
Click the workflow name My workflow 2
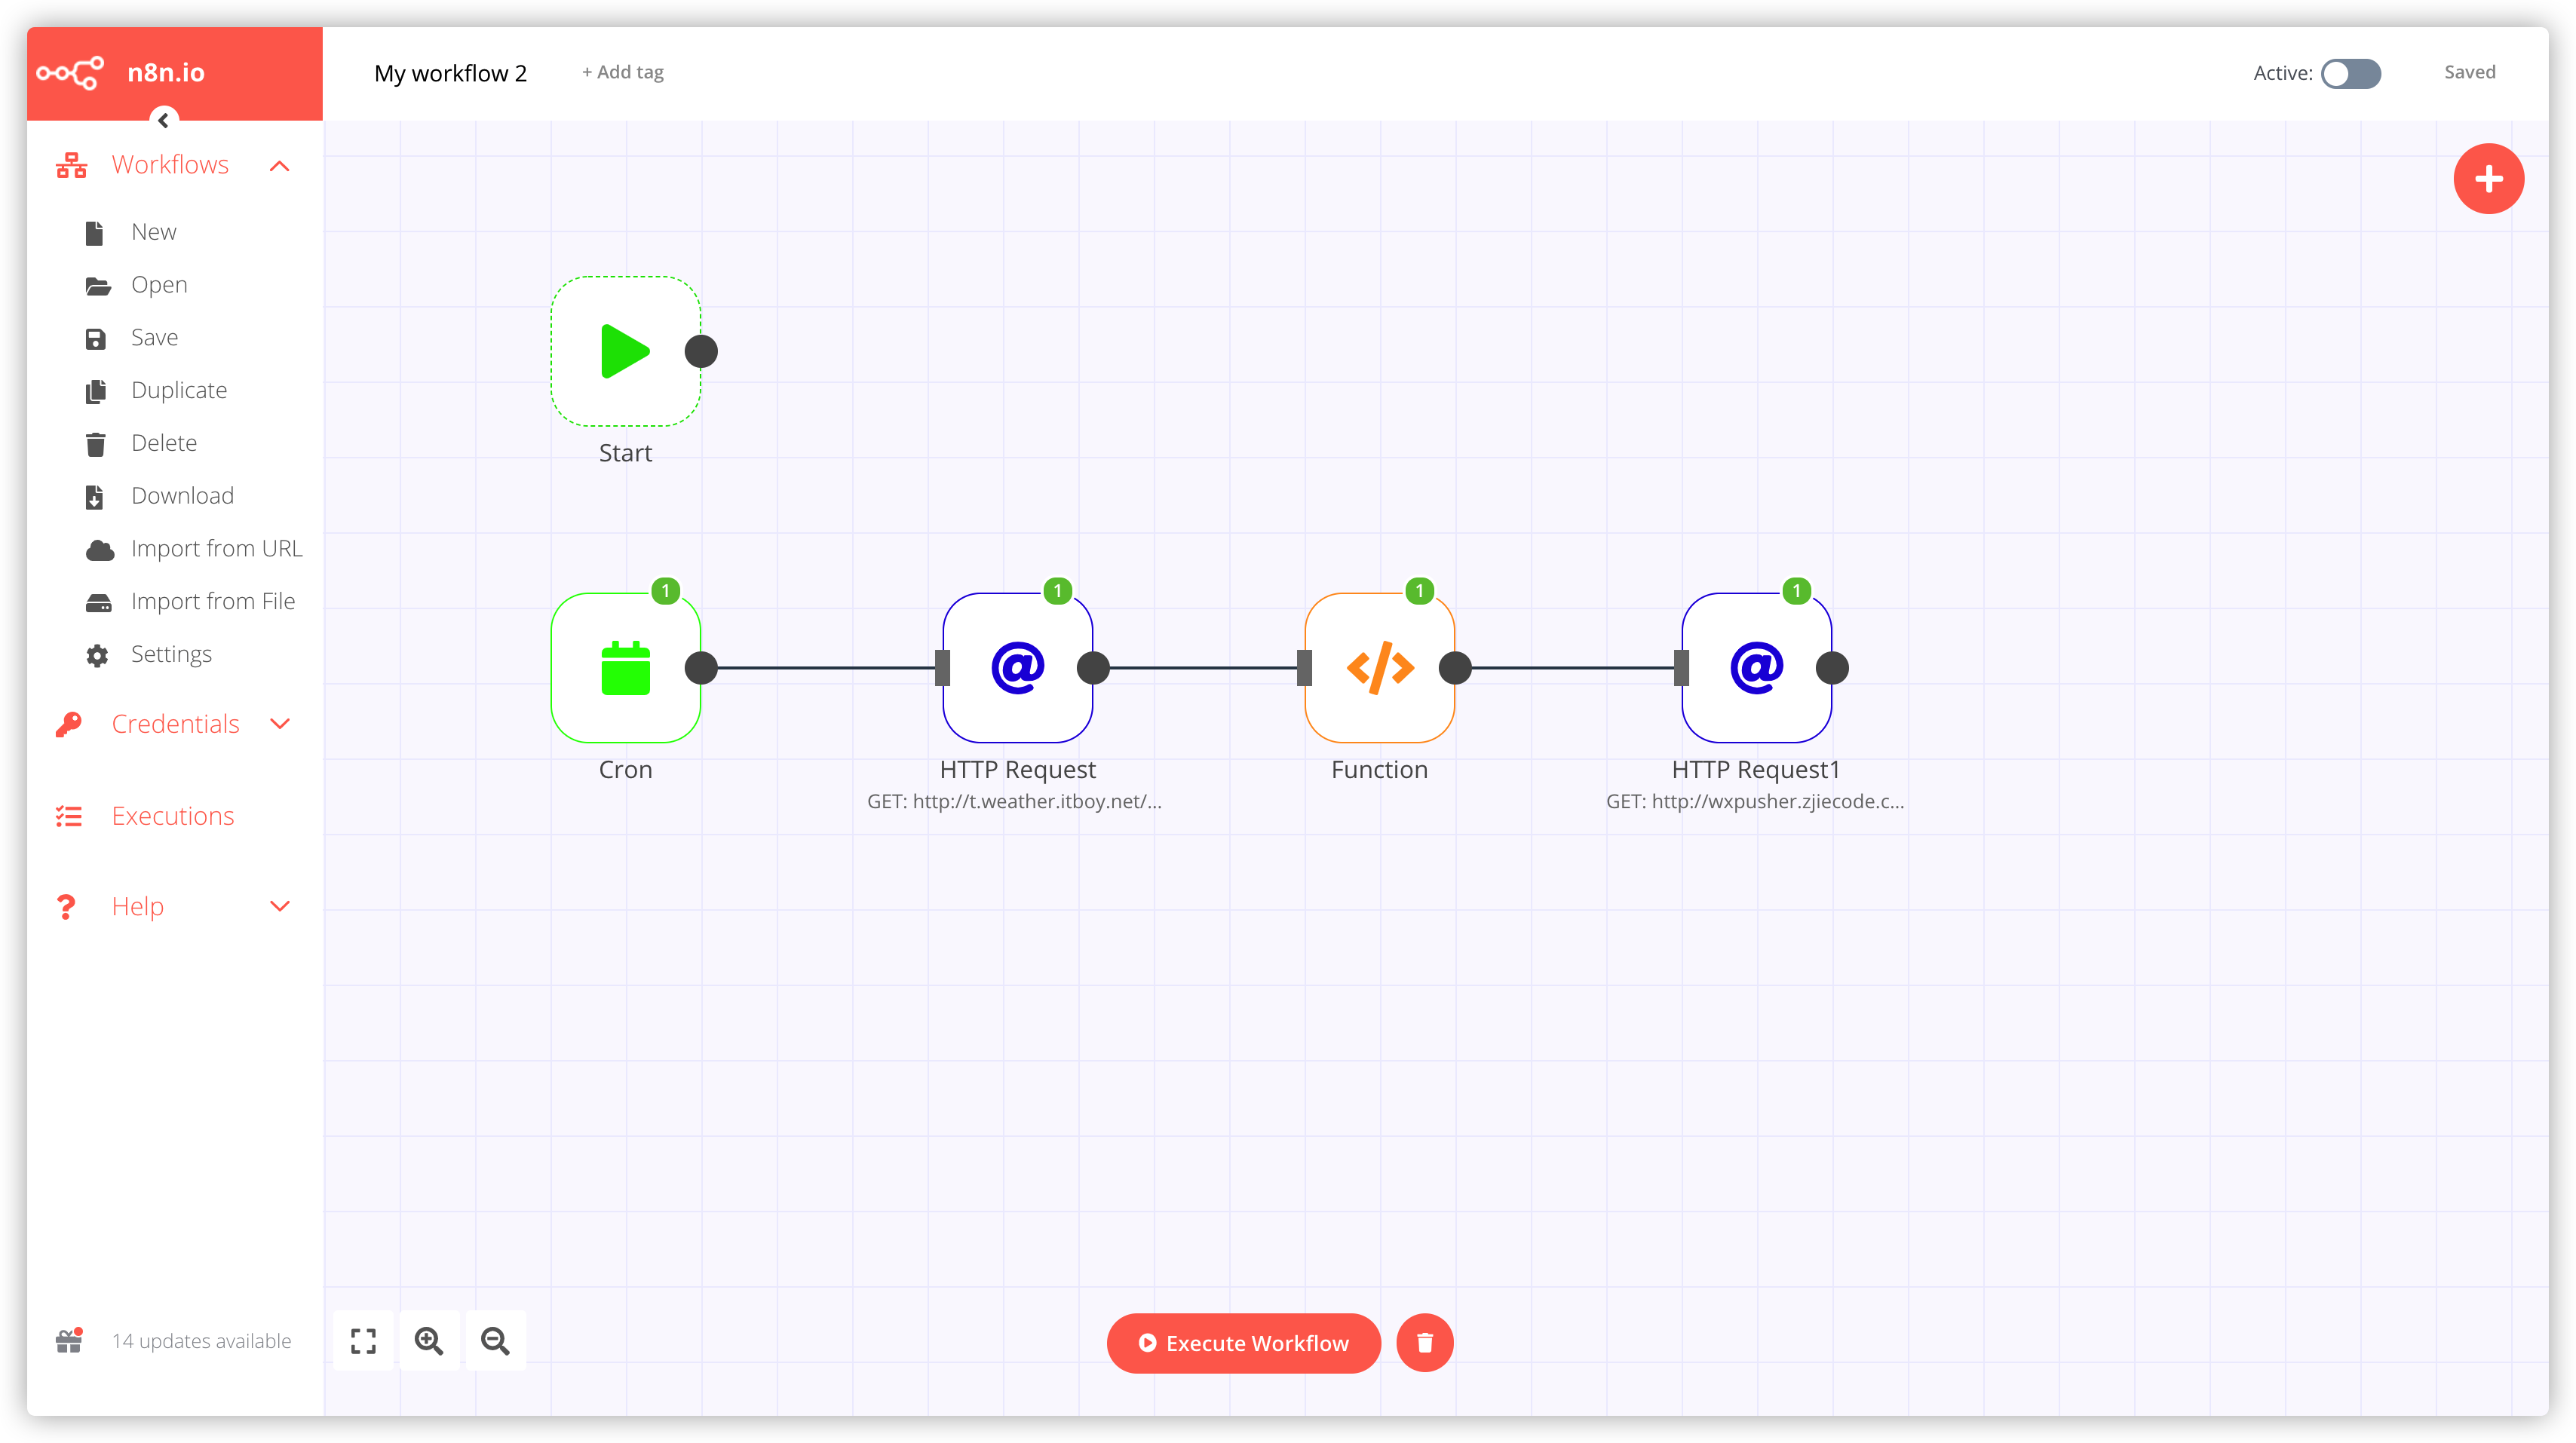coord(450,73)
